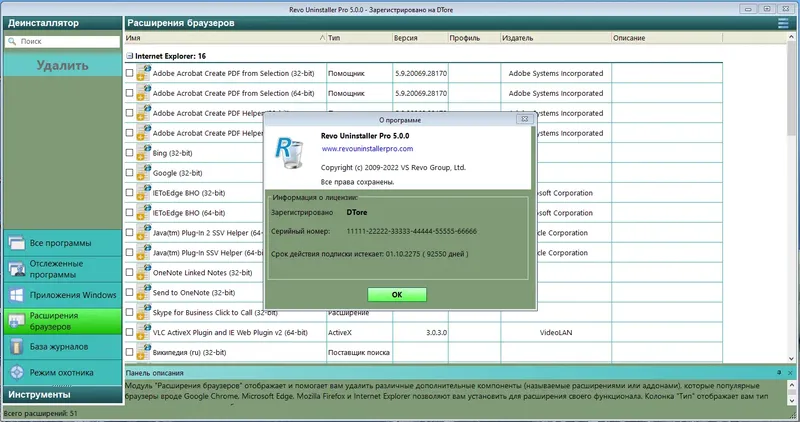
Task: Close the О программе dialog
Action: pos(524,119)
